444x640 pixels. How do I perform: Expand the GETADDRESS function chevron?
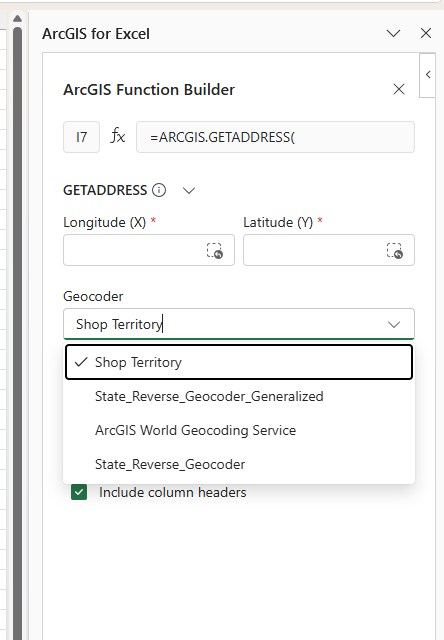[x=189, y=191]
